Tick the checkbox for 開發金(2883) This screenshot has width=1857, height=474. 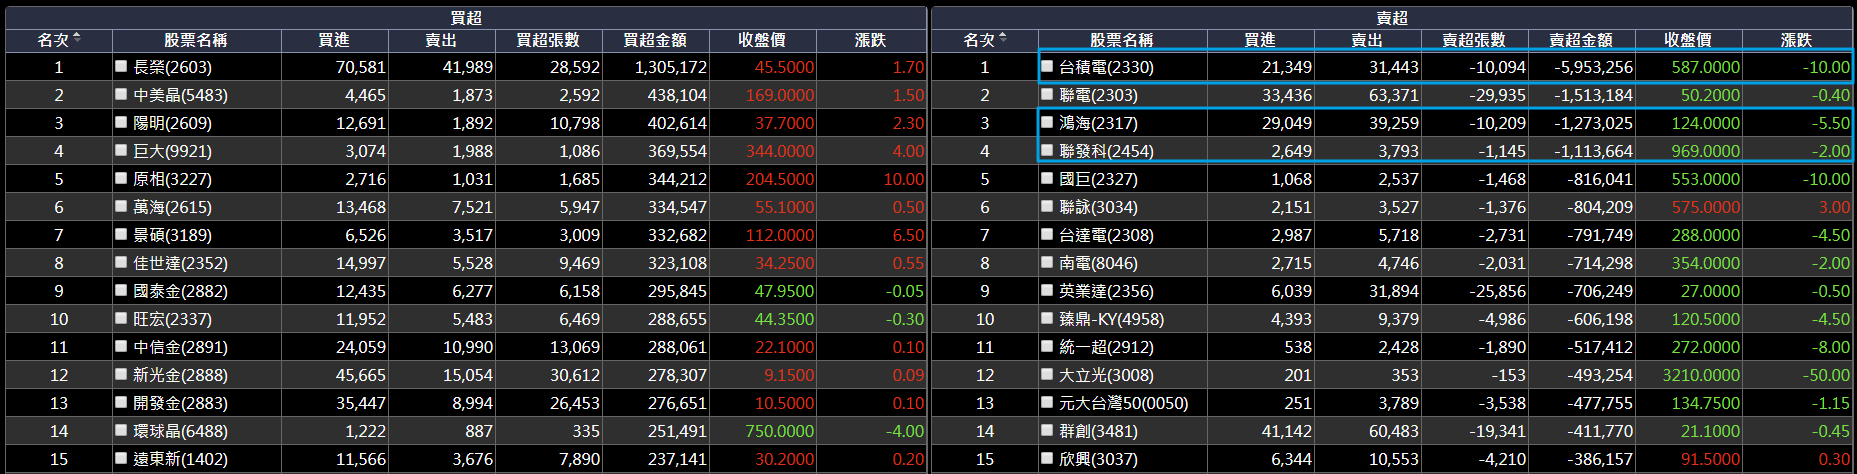(x=121, y=402)
